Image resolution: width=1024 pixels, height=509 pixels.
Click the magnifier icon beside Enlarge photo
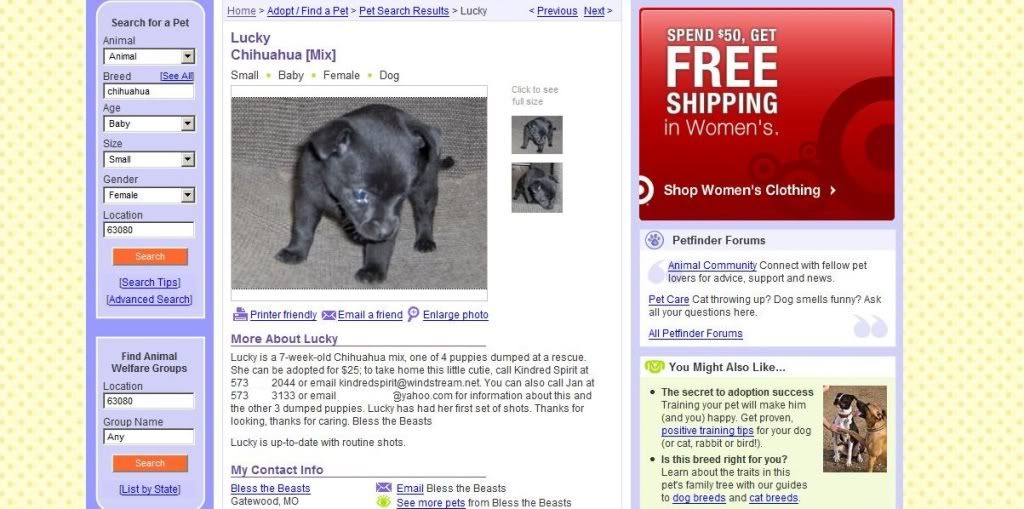[x=413, y=314]
